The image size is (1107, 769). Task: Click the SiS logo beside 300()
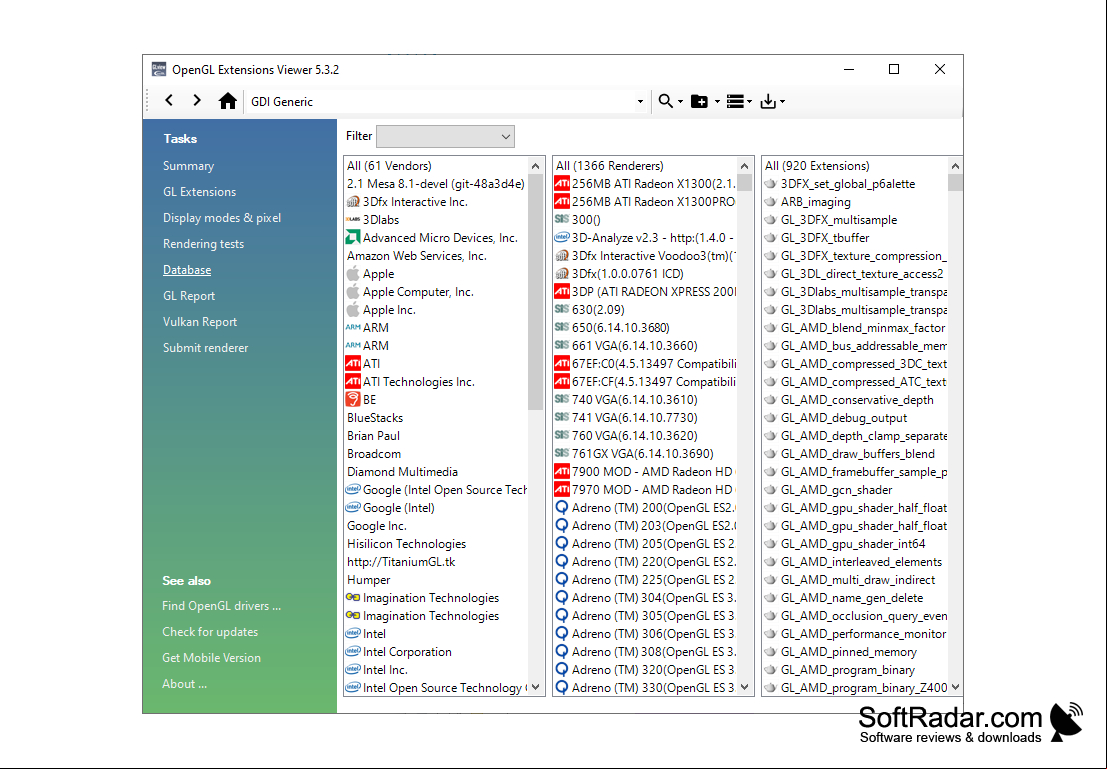pos(562,220)
